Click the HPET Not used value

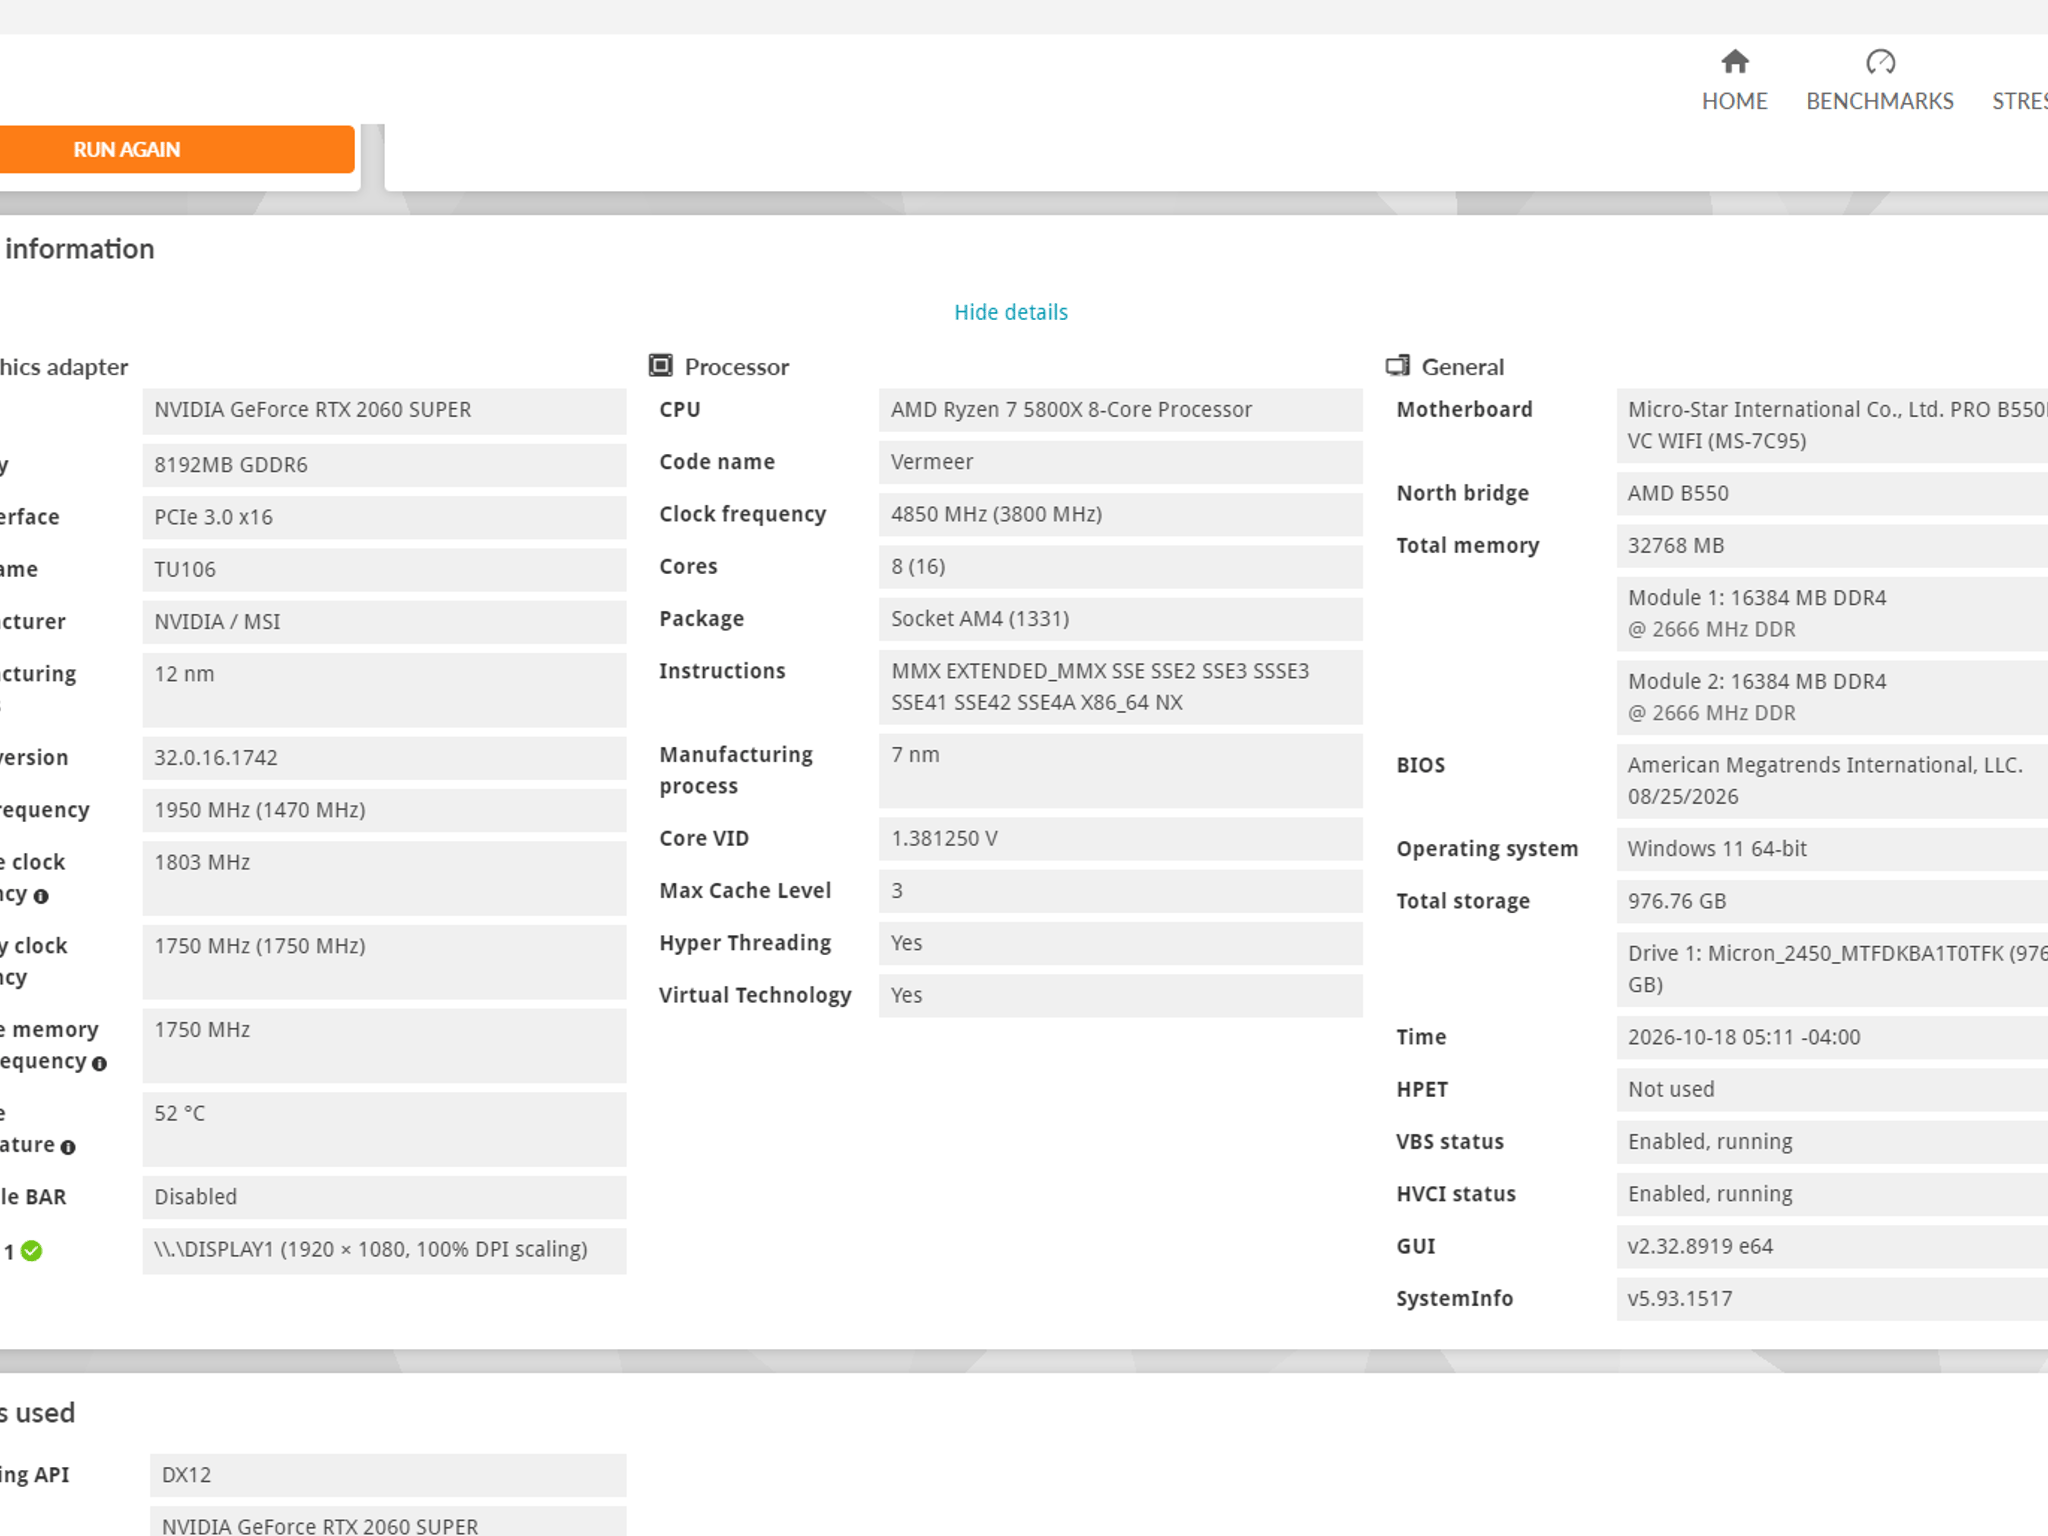1832,1090
